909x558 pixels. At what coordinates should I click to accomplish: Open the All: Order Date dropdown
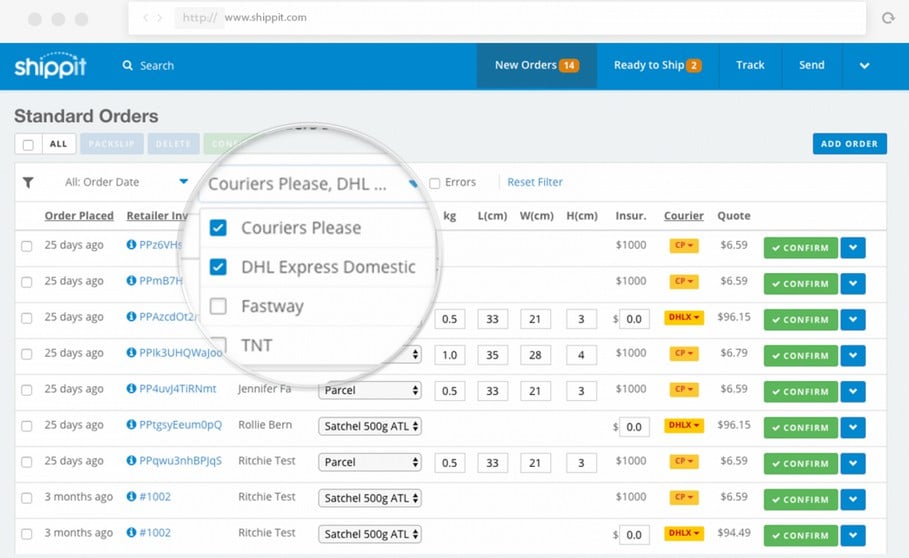(125, 182)
